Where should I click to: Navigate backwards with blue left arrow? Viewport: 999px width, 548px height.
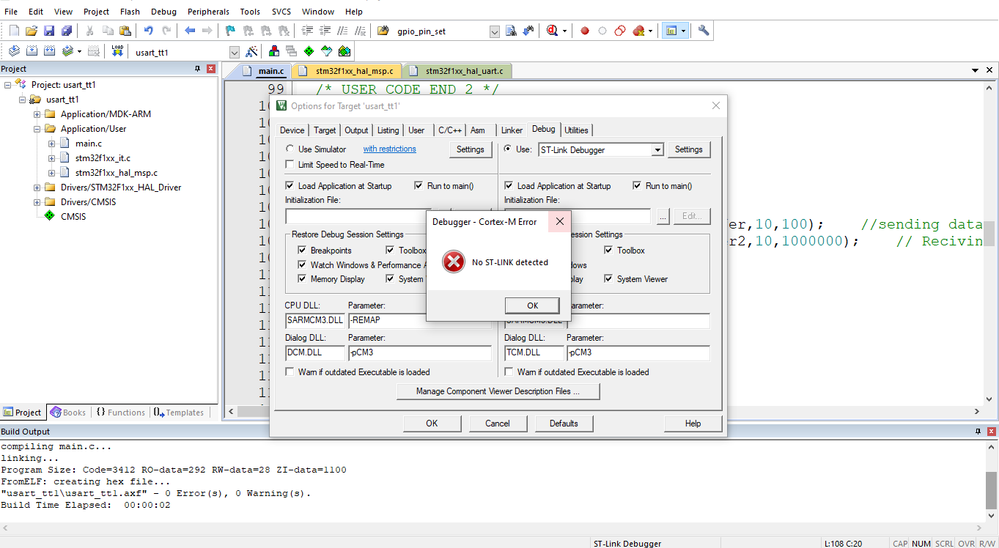(x=190, y=31)
